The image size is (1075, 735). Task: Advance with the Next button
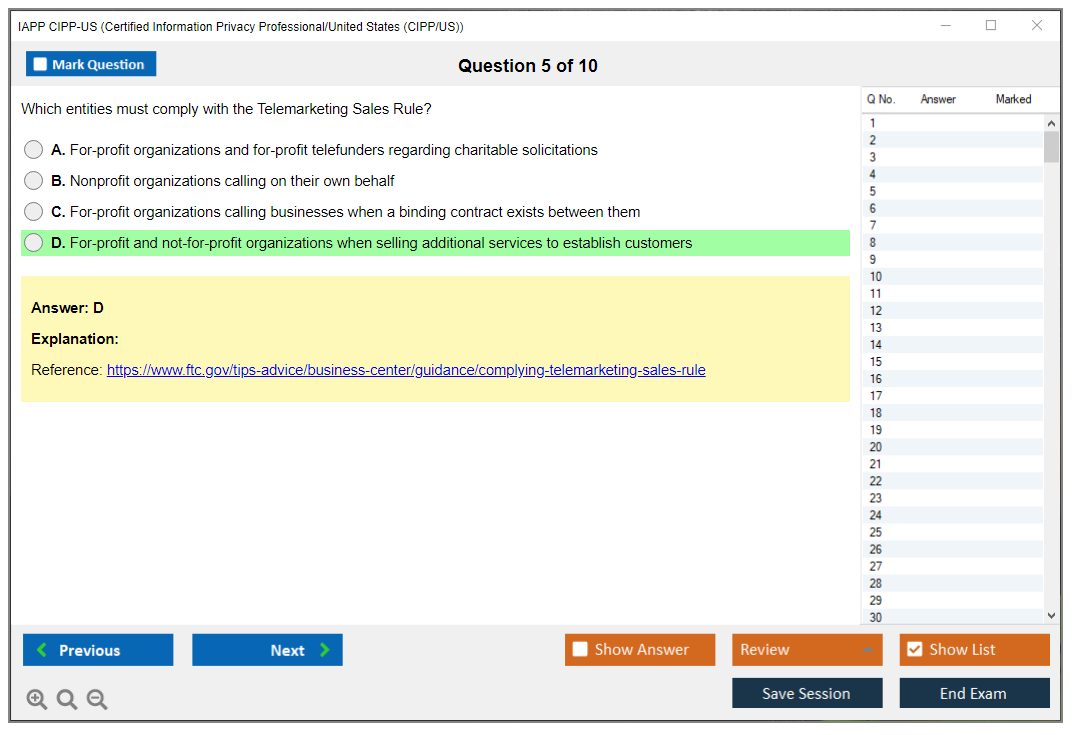[x=267, y=650]
